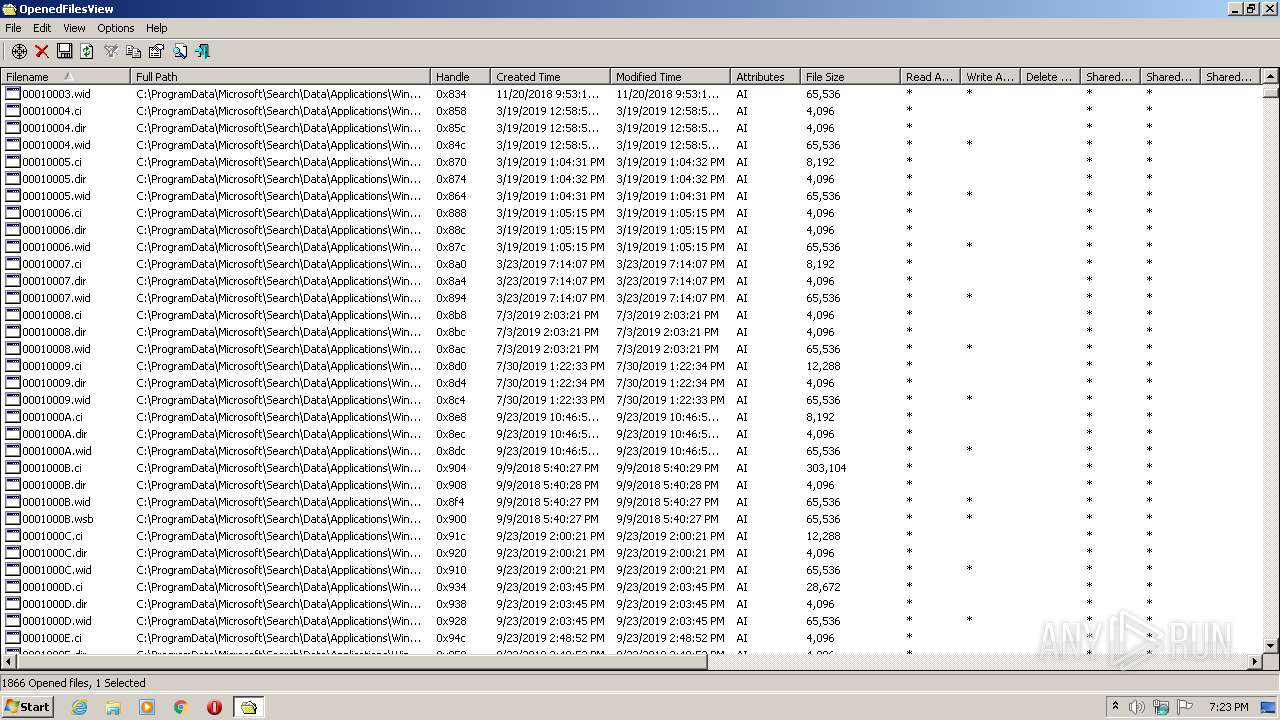1280x720 pixels.
Task: Select the 0001000A.dir file row
Action: [630, 434]
